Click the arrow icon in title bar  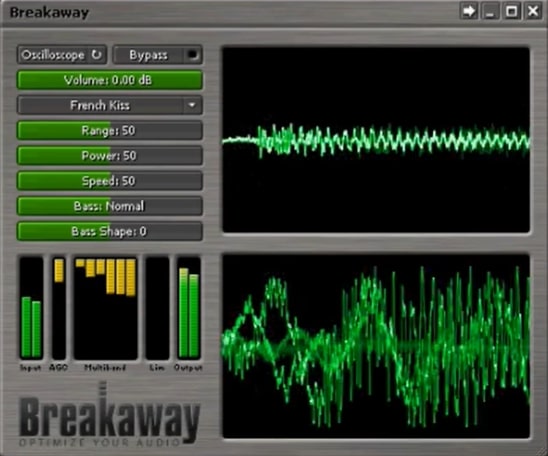(x=468, y=11)
